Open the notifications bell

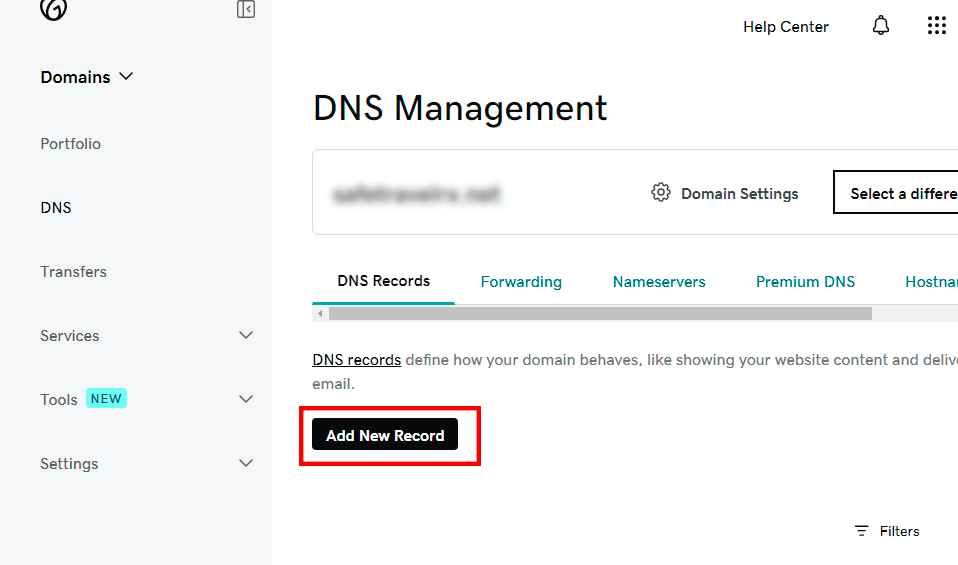pyautogui.click(x=880, y=26)
